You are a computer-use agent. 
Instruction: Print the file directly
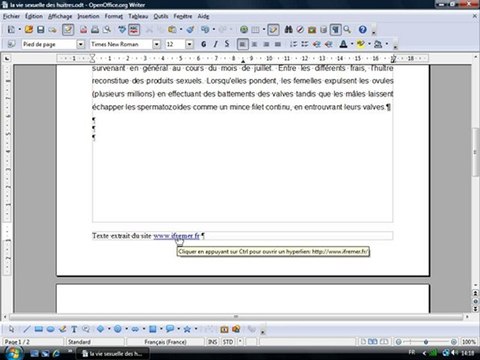pos(95,30)
